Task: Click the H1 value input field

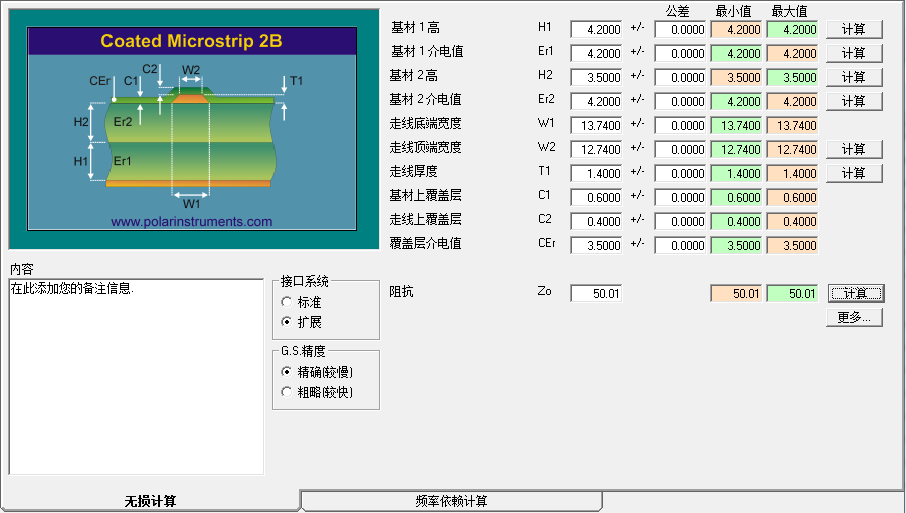Action: pyautogui.click(x=596, y=29)
